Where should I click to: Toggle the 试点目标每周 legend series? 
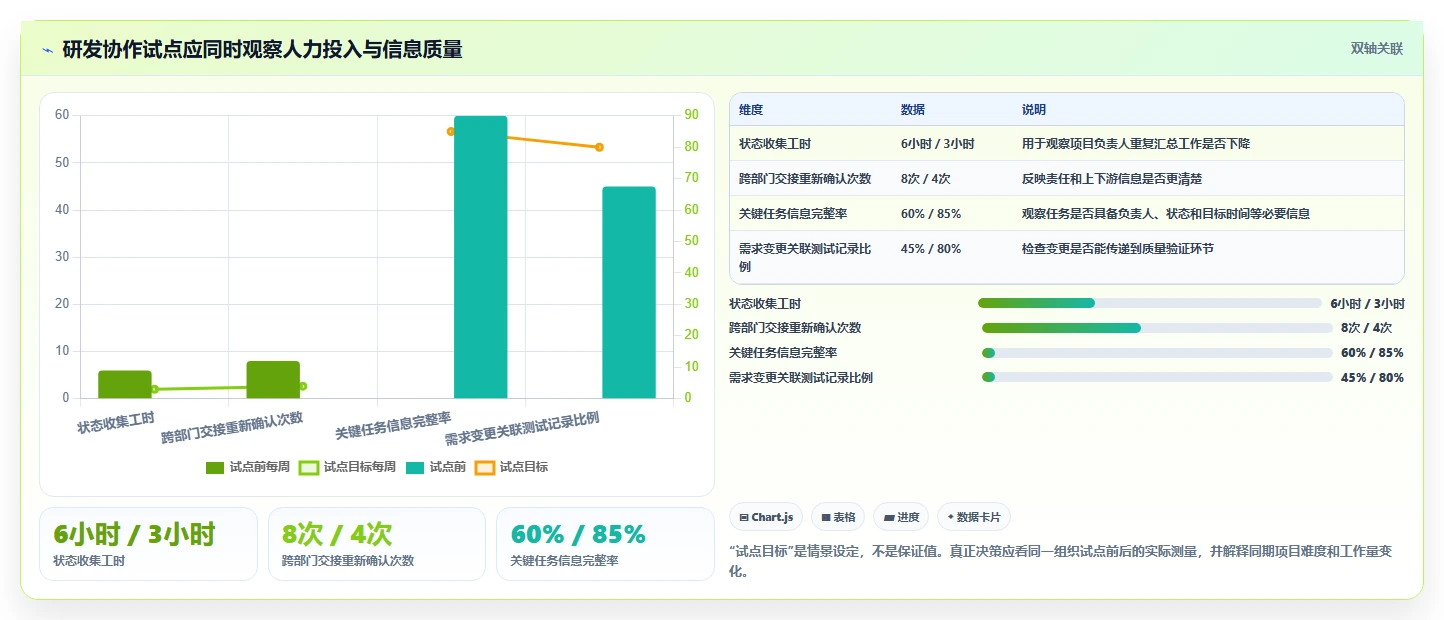pyautogui.click(x=347, y=467)
